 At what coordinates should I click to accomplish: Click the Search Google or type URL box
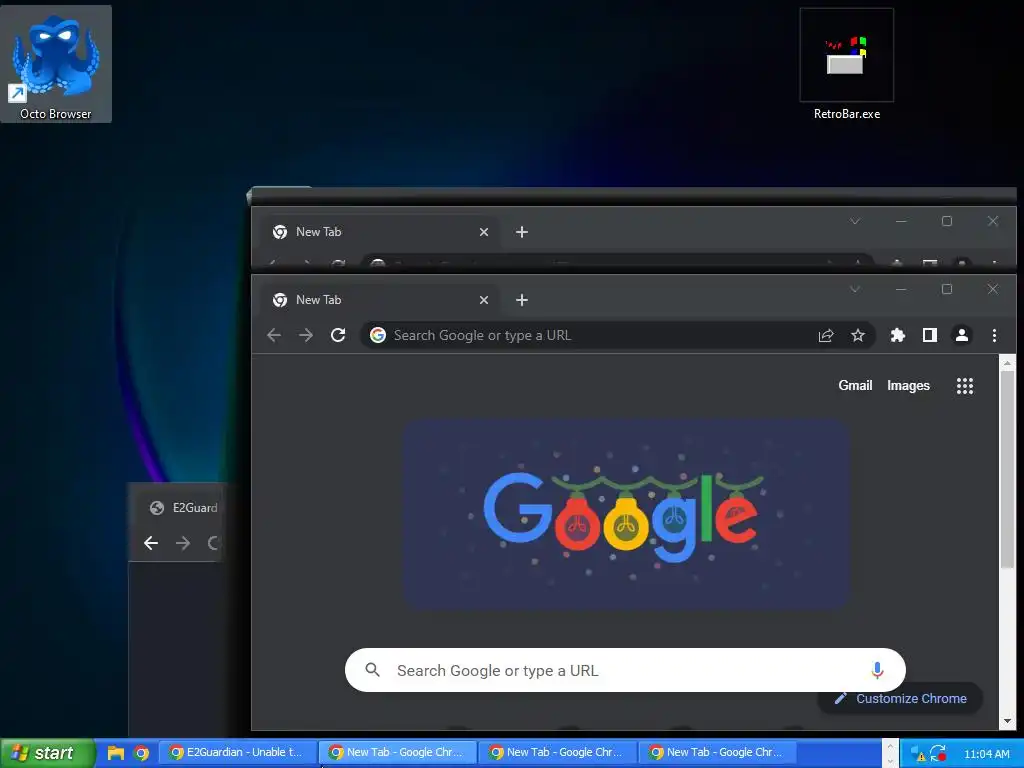tap(625, 670)
